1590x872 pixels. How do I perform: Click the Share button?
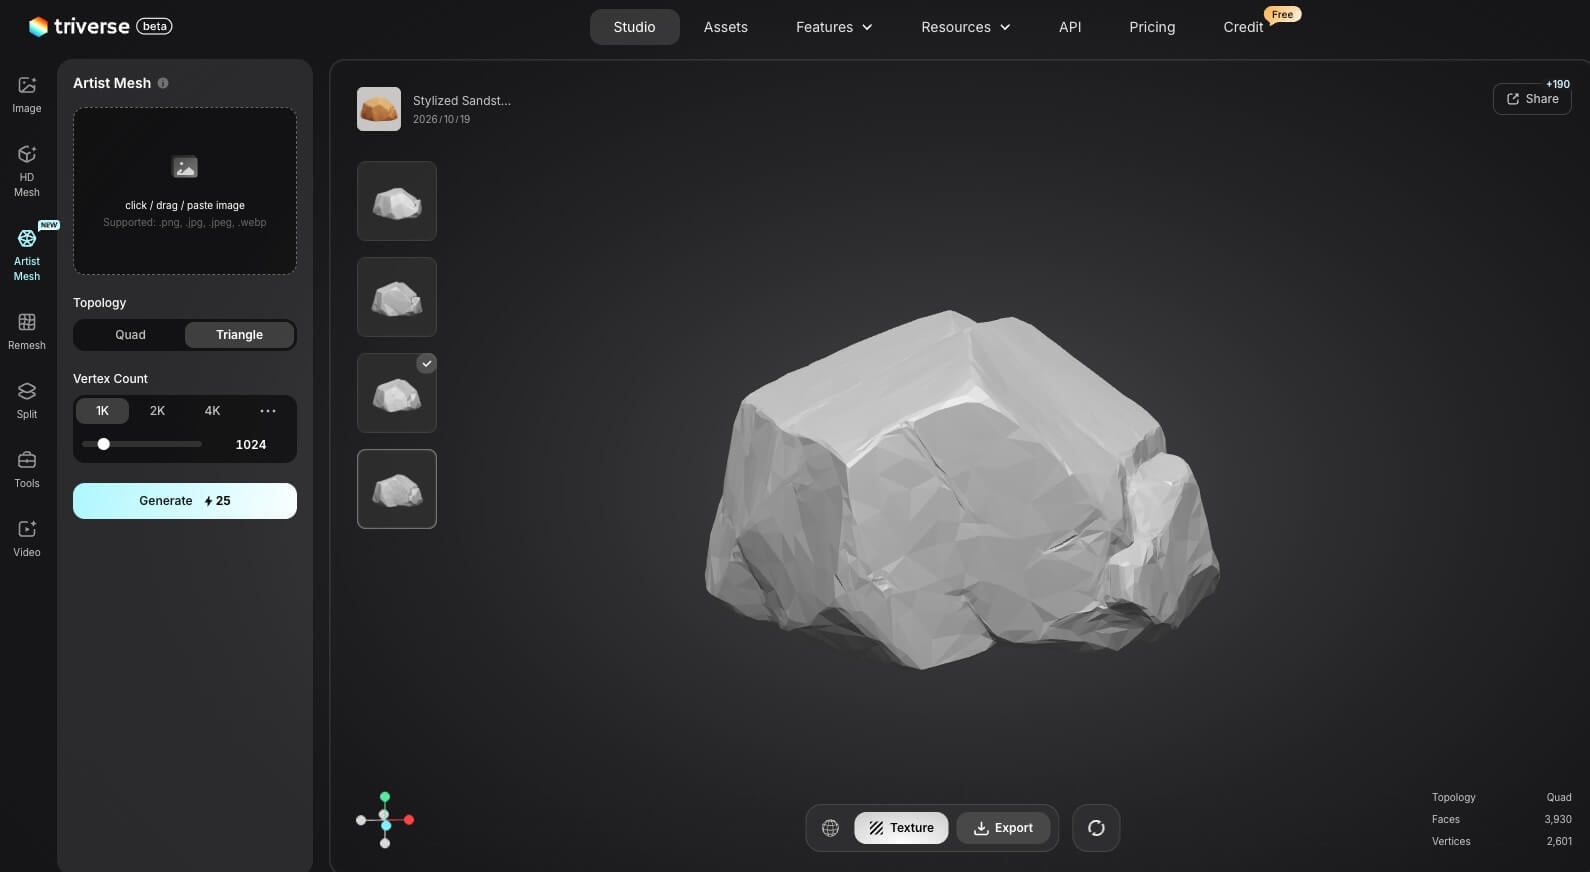[1532, 99]
